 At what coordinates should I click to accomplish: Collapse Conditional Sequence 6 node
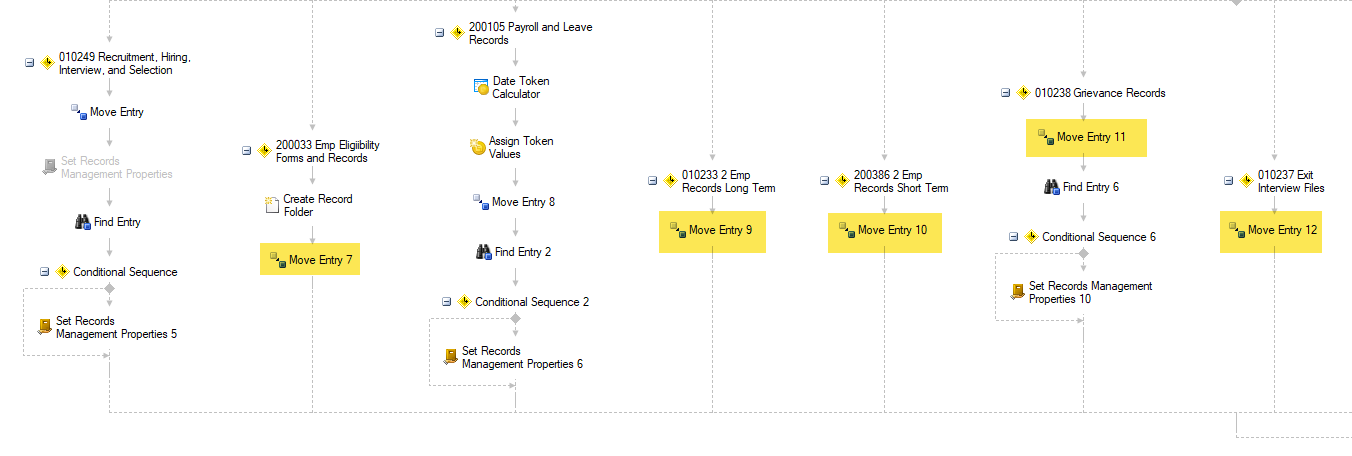(1013, 237)
